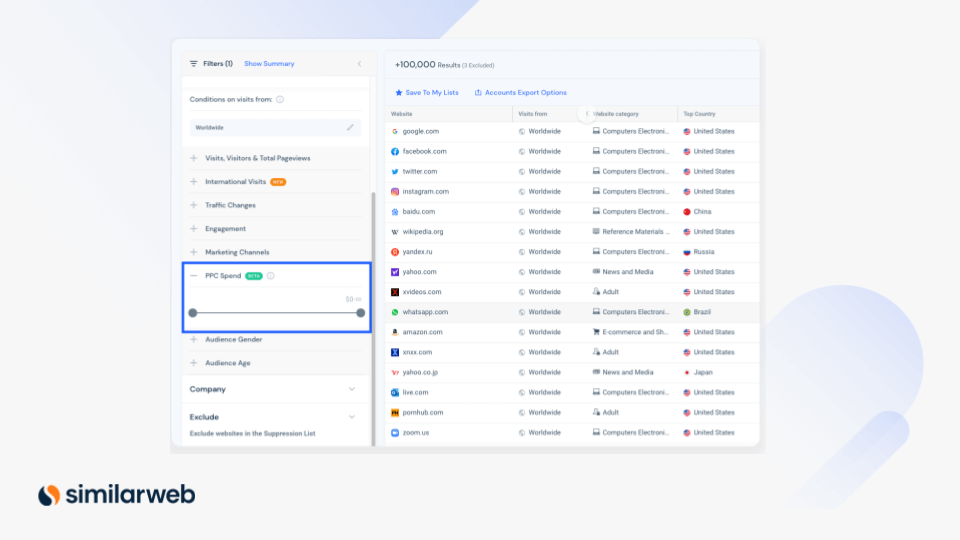Click right handle of PPC Spend slider
Image resolution: width=960 pixels, height=540 pixels.
click(360, 313)
